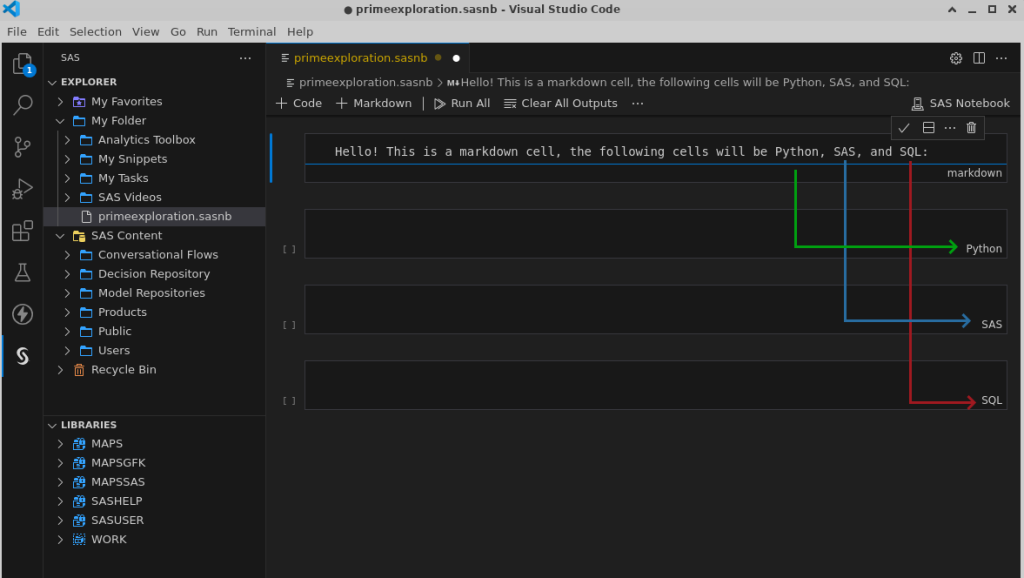Open the Source Control view icon

pos(22,147)
